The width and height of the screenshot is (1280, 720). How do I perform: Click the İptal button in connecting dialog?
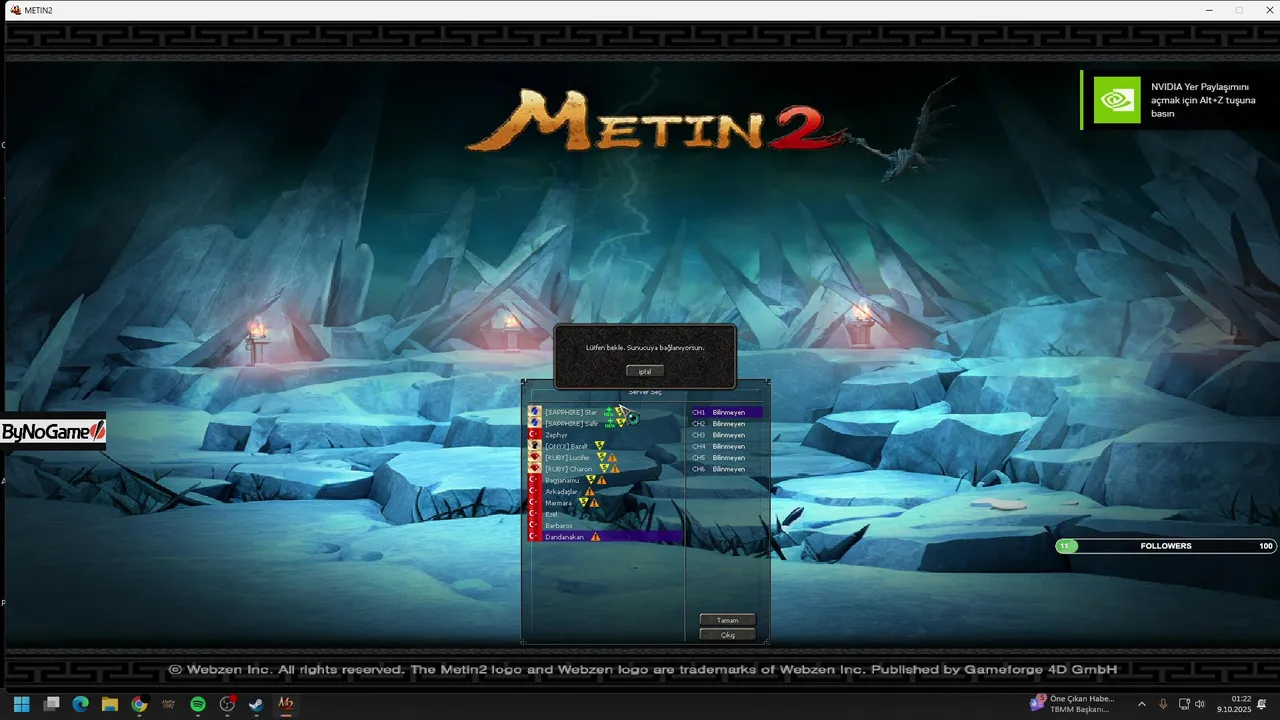click(x=645, y=371)
